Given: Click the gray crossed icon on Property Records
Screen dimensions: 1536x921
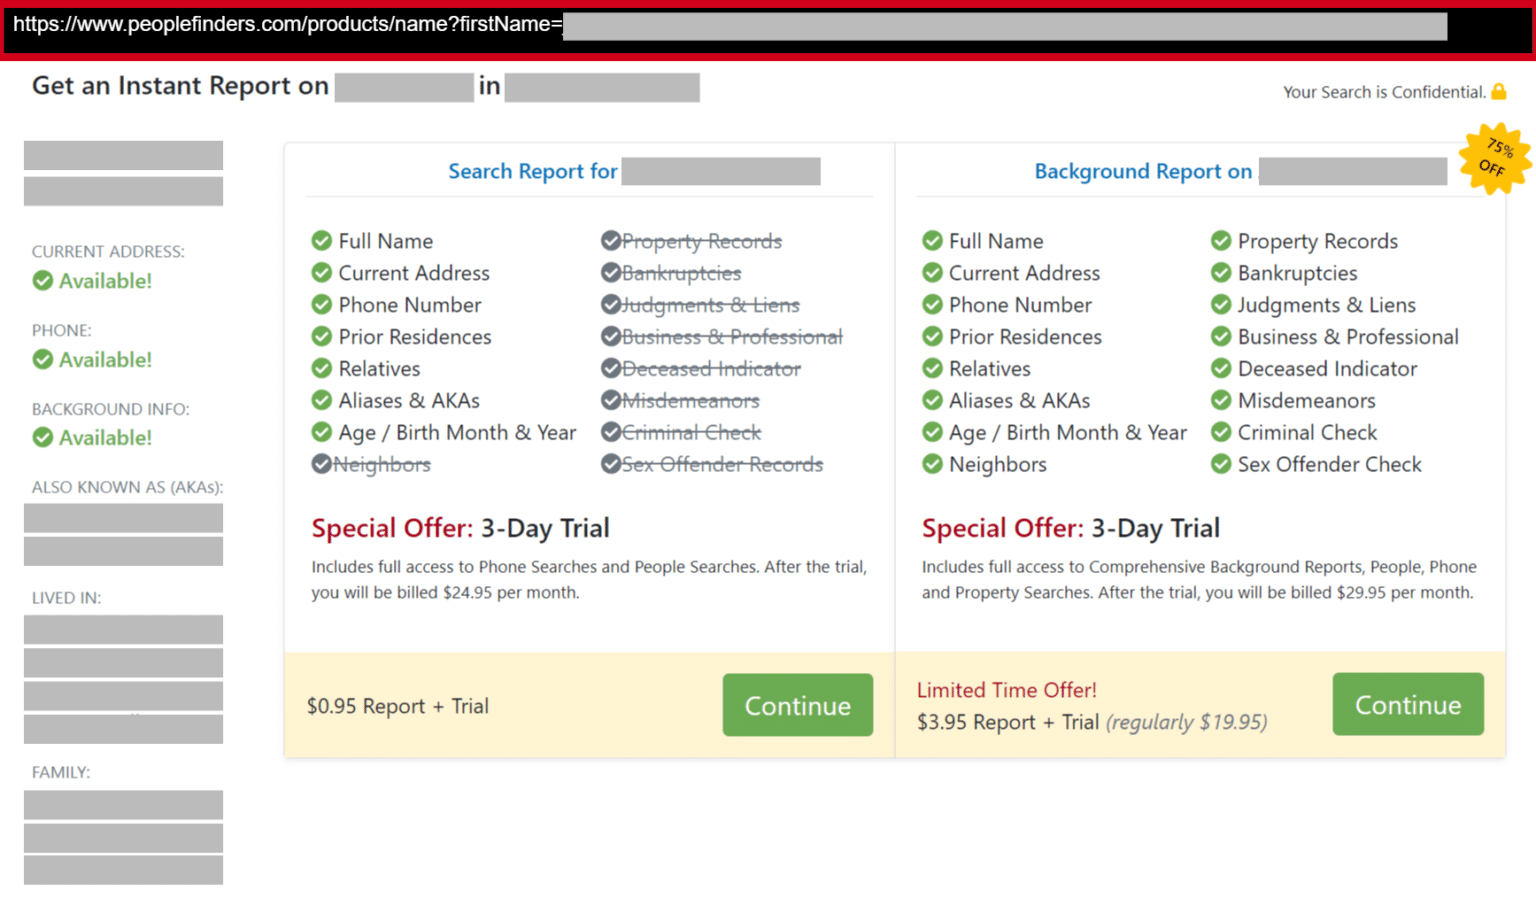Looking at the screenshot, I should pyautogui.click(x=611, y=240).
